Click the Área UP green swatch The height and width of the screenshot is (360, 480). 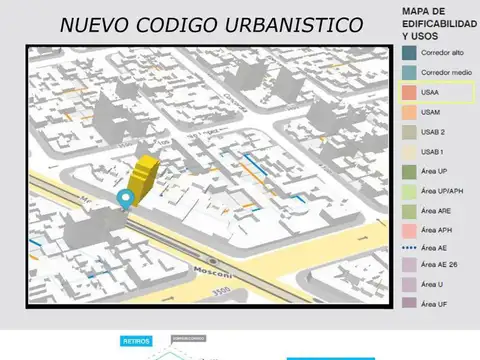click(409, 172)
